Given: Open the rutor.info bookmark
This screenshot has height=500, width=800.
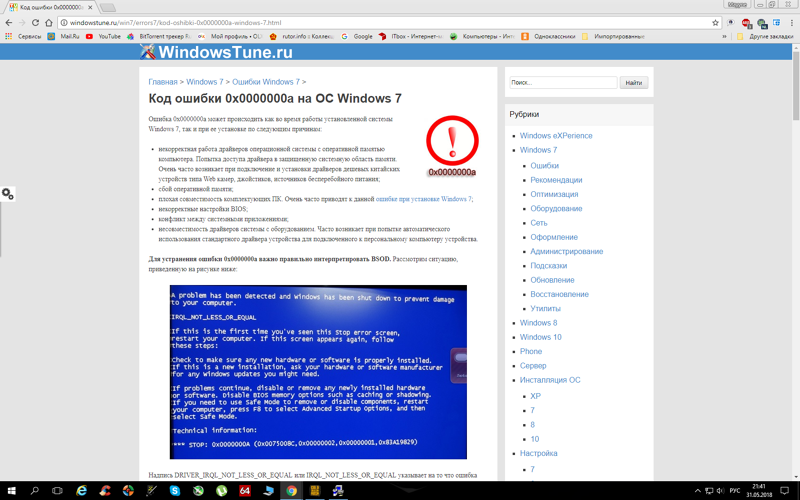Looking at the screenshot, I should [x=302, y=36].
